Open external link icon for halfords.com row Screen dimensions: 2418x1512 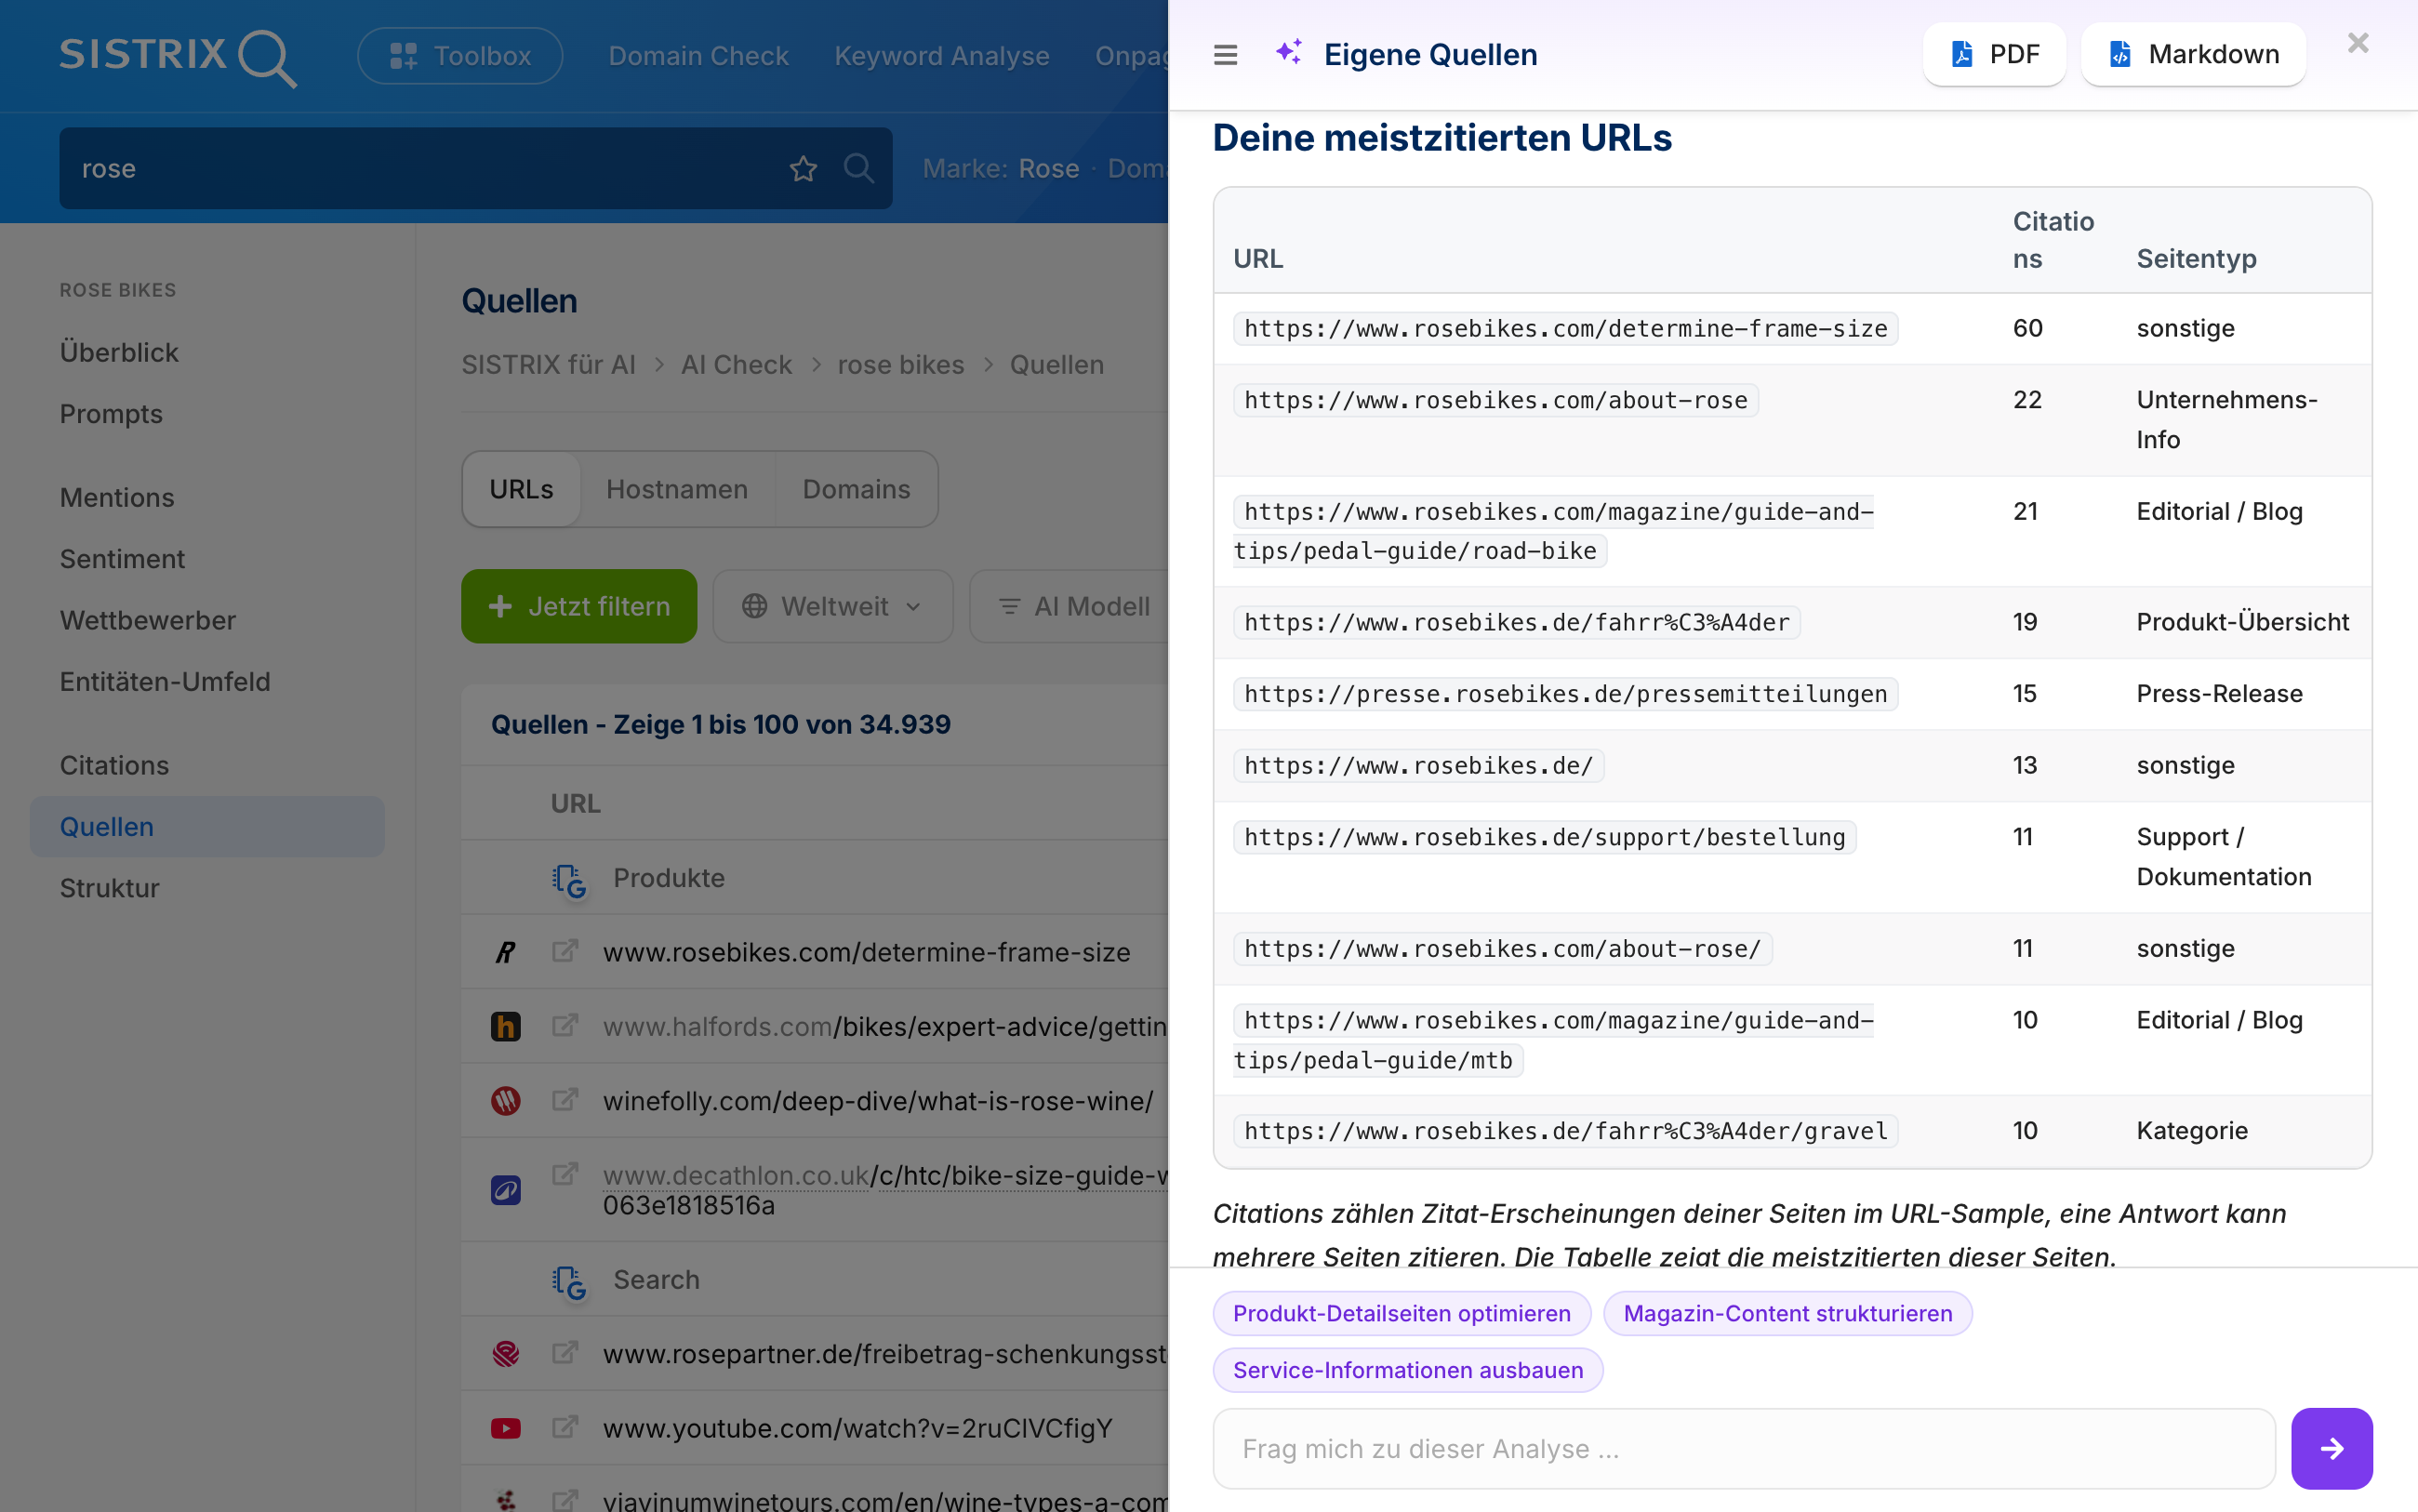(x=565, y=1024)
